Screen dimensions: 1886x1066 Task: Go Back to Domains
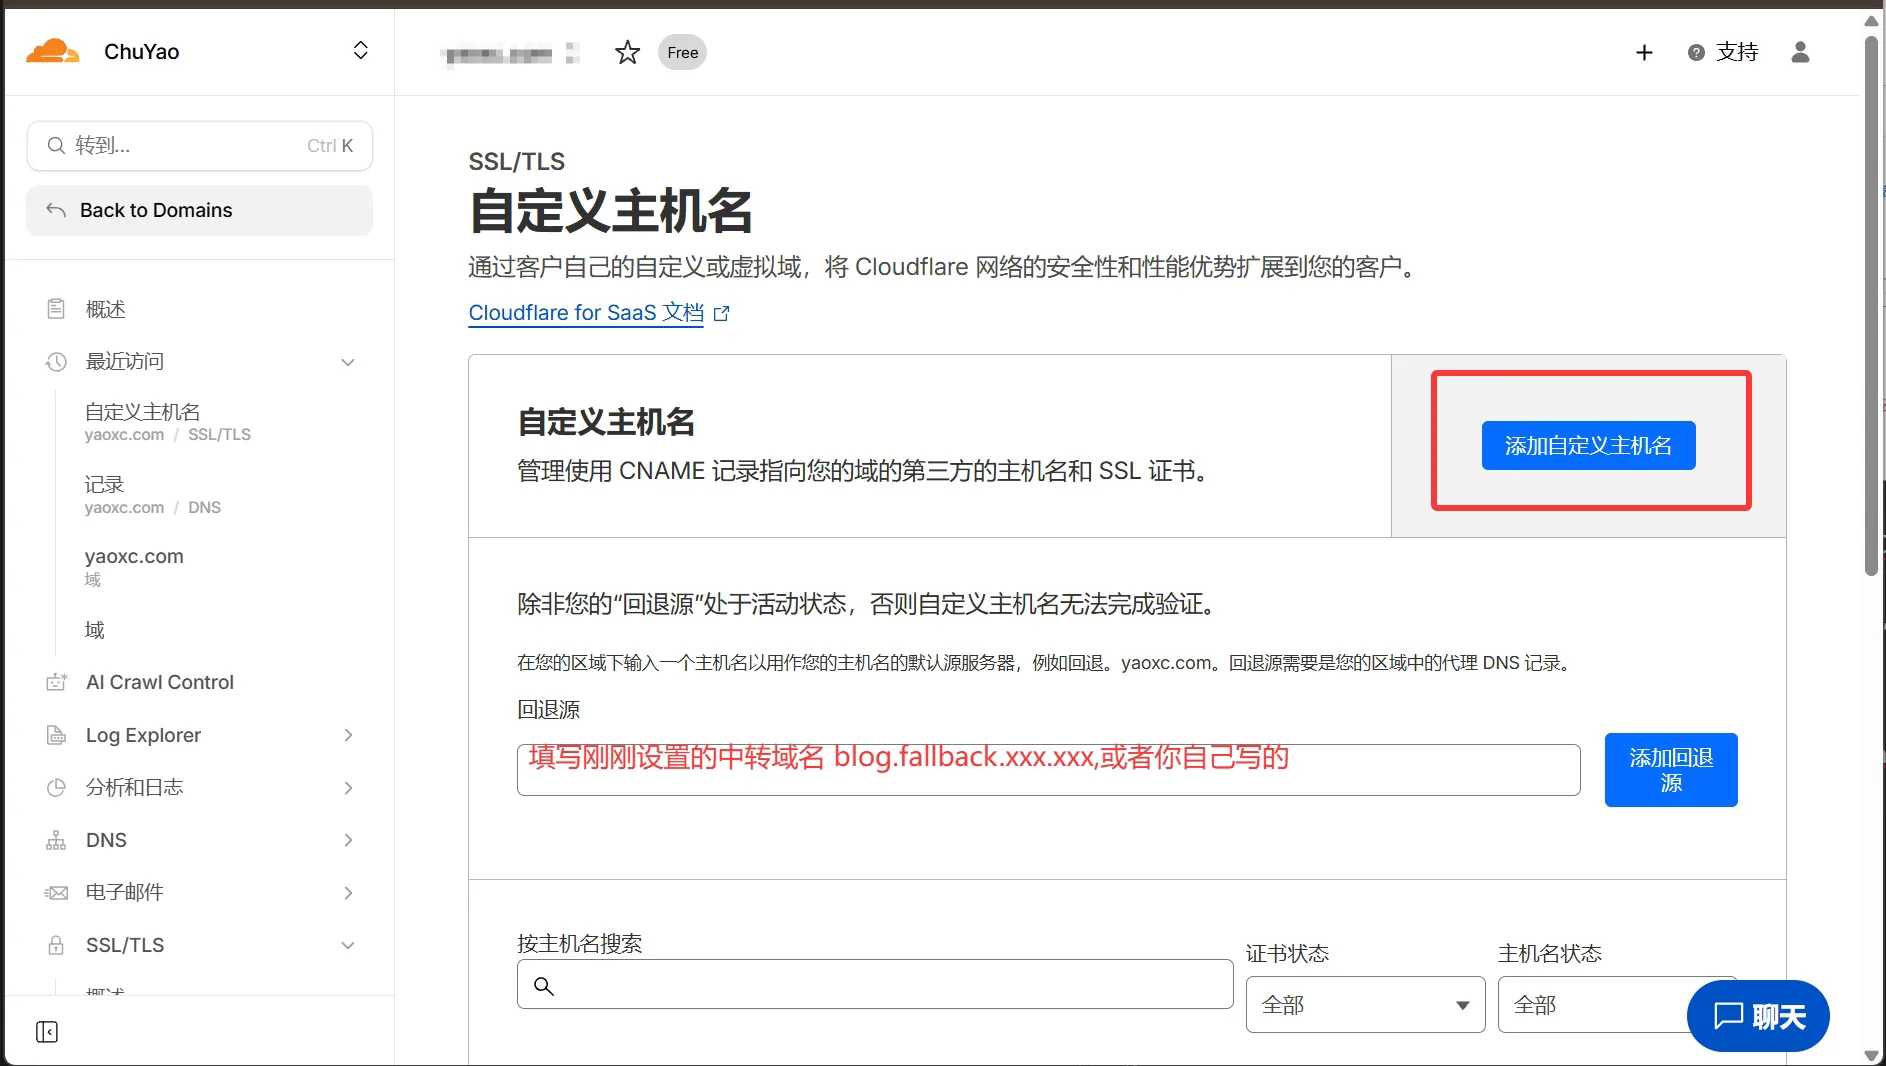click(200, 210)
